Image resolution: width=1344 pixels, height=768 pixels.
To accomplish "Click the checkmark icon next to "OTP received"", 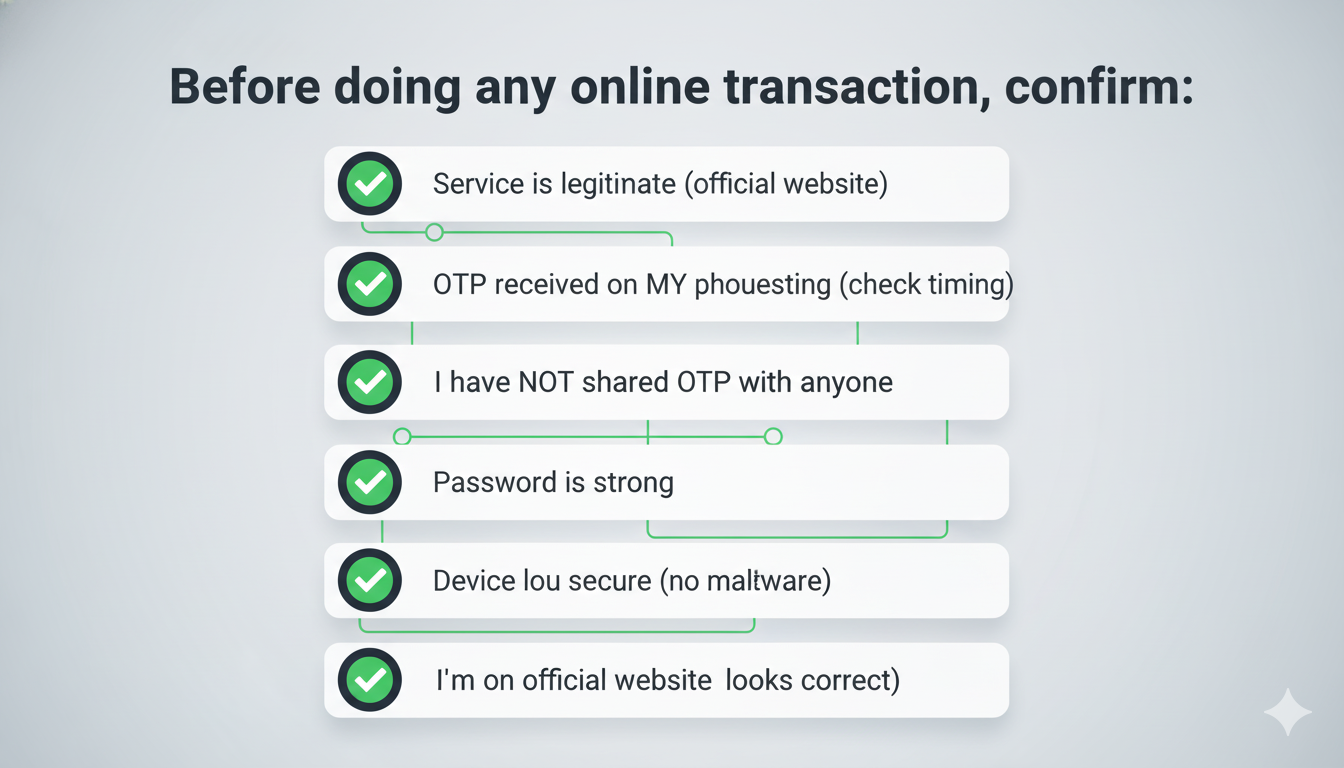I will coord(370,284).
